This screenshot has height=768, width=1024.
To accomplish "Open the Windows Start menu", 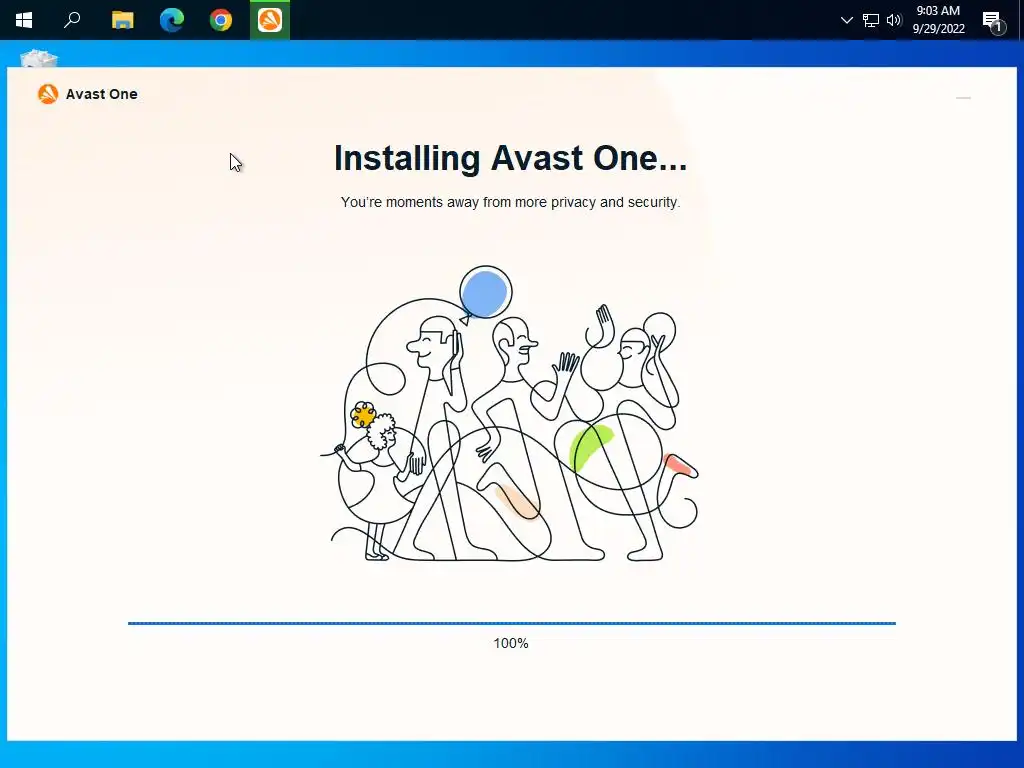I will (x=24, y=20).
